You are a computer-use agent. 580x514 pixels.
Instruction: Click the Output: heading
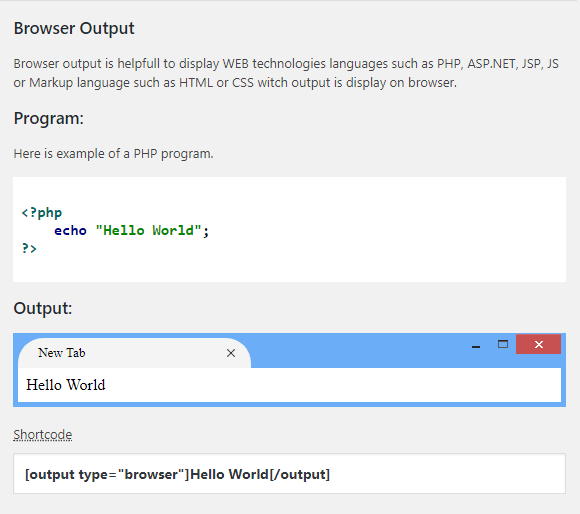(x=43, y=308)
